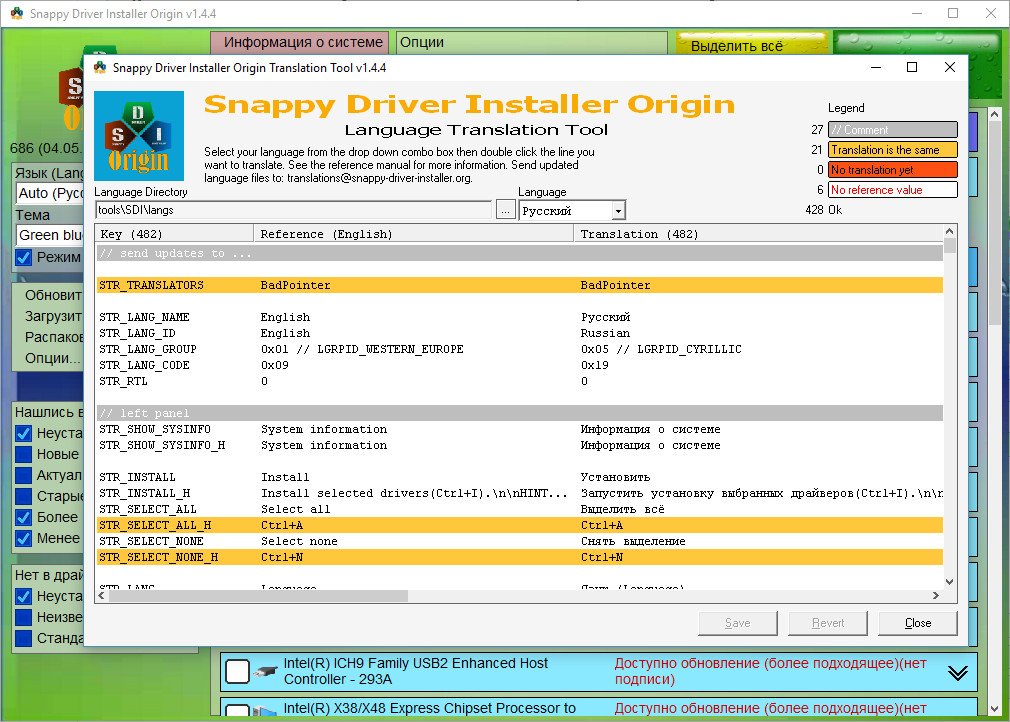
Task: Open the Тема dropdown showing Green blu
Action: click(50, 235)
